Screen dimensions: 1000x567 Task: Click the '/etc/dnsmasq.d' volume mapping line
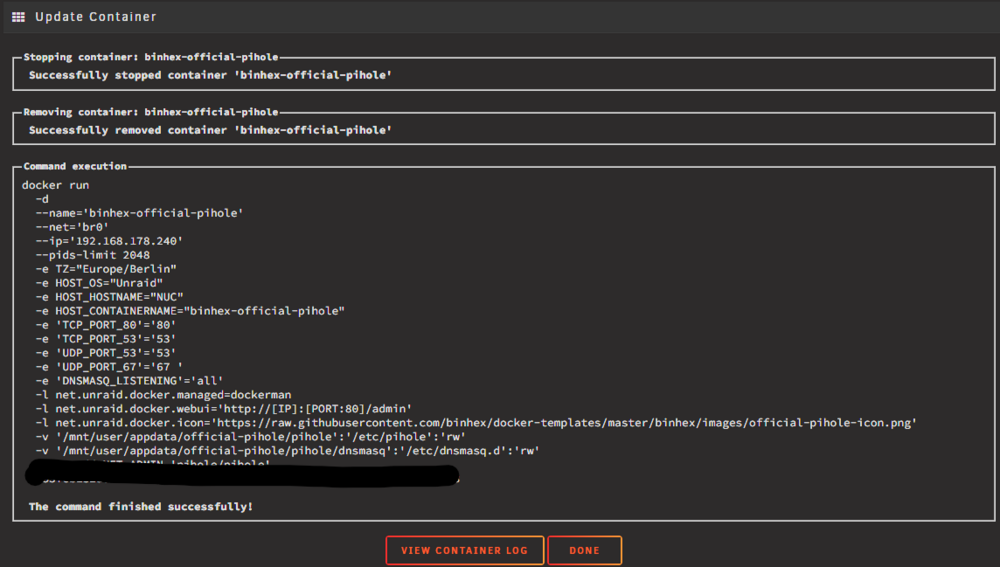pos(288,452)
